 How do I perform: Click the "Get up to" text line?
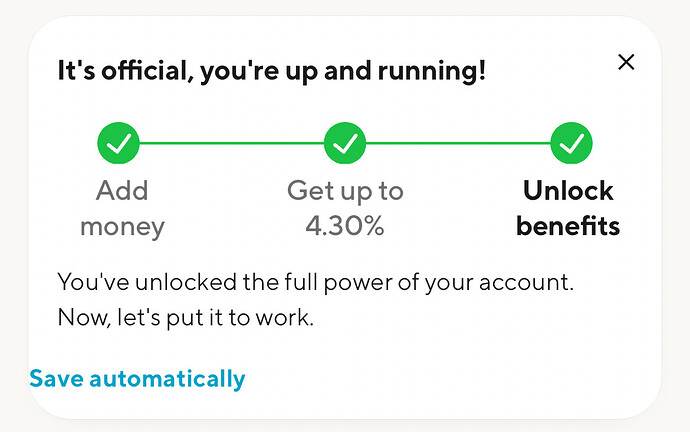point(346,190)
